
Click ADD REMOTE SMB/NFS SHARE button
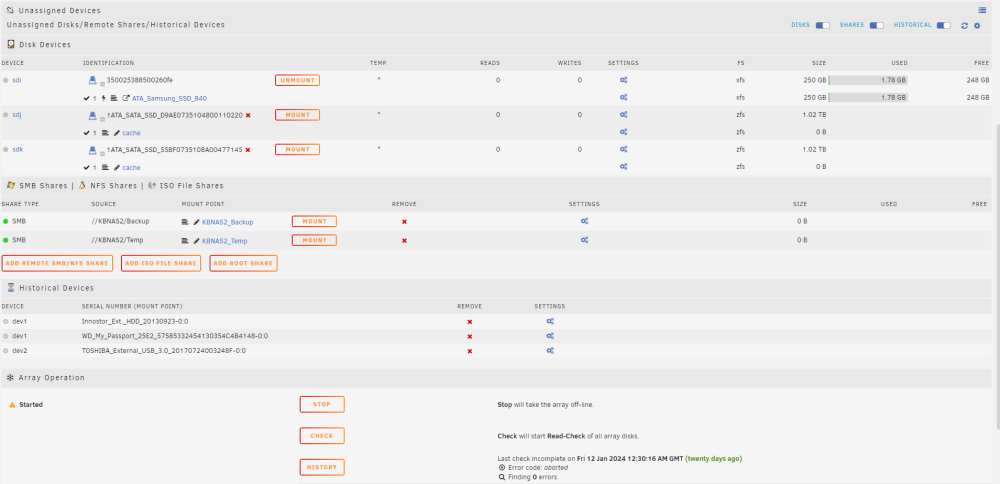[x=57, y=263]
